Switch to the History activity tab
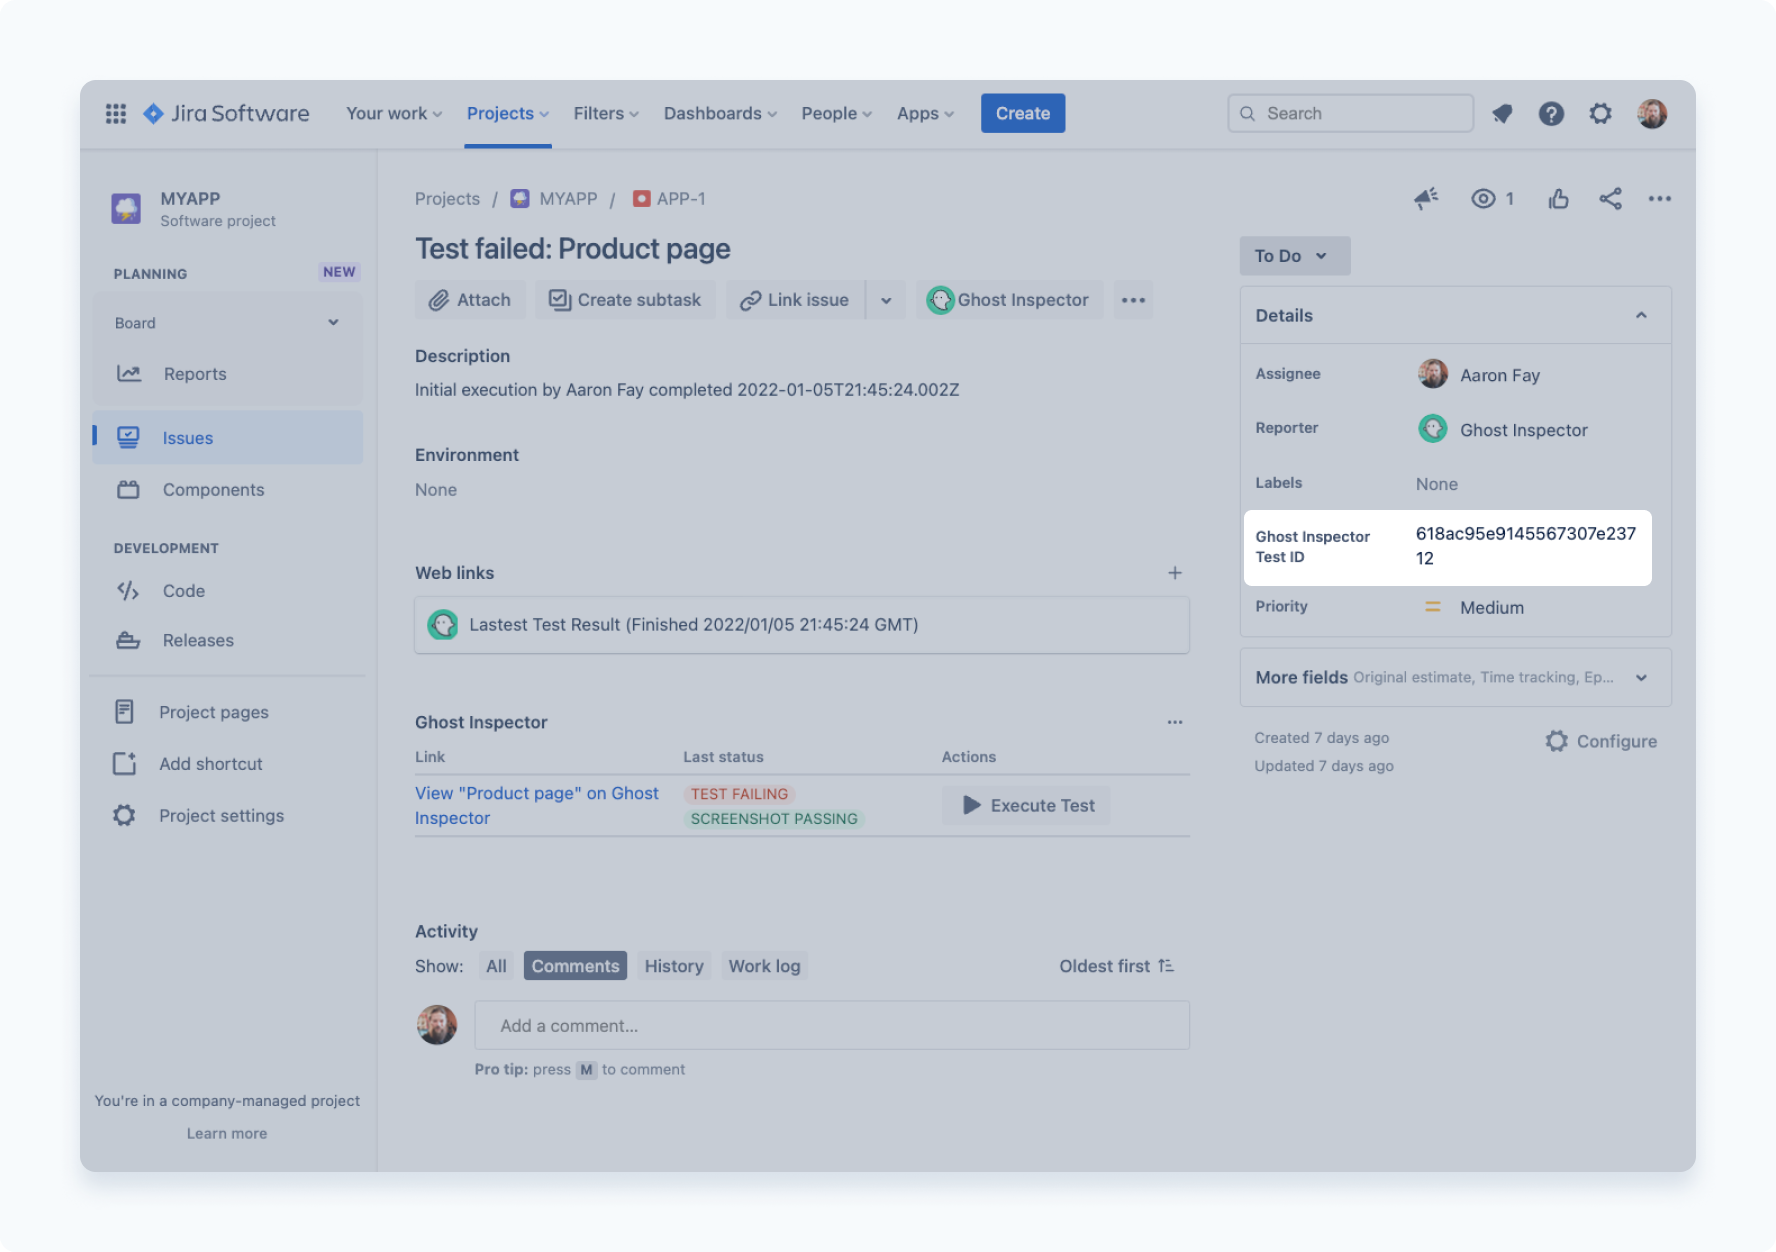1776x1252 pixels. pyautogui.click(x=673, y=965)
